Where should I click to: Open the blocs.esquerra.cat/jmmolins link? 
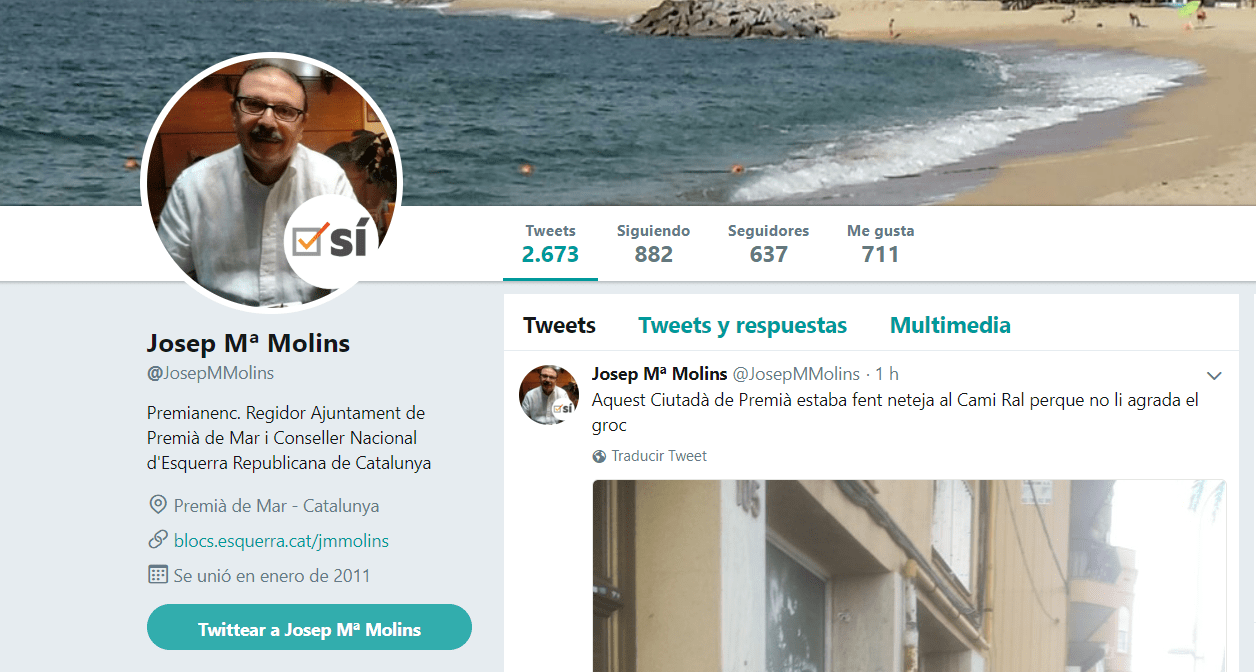click(281, 541)
